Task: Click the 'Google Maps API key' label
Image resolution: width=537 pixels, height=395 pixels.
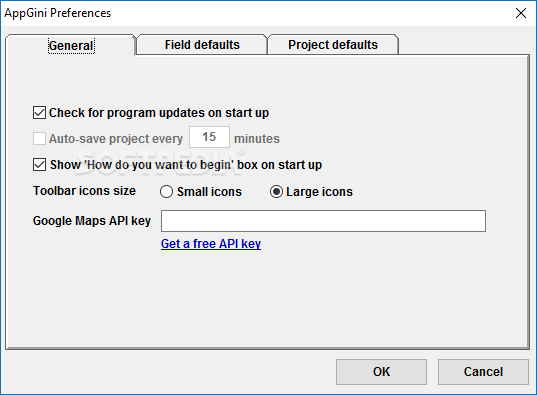Action: [x=92, y=221]
